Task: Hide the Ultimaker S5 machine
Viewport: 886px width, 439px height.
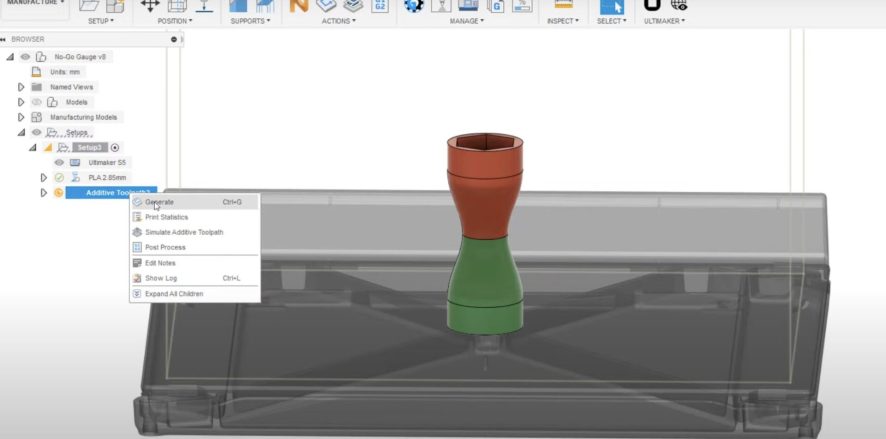Action: click(59, 162)
